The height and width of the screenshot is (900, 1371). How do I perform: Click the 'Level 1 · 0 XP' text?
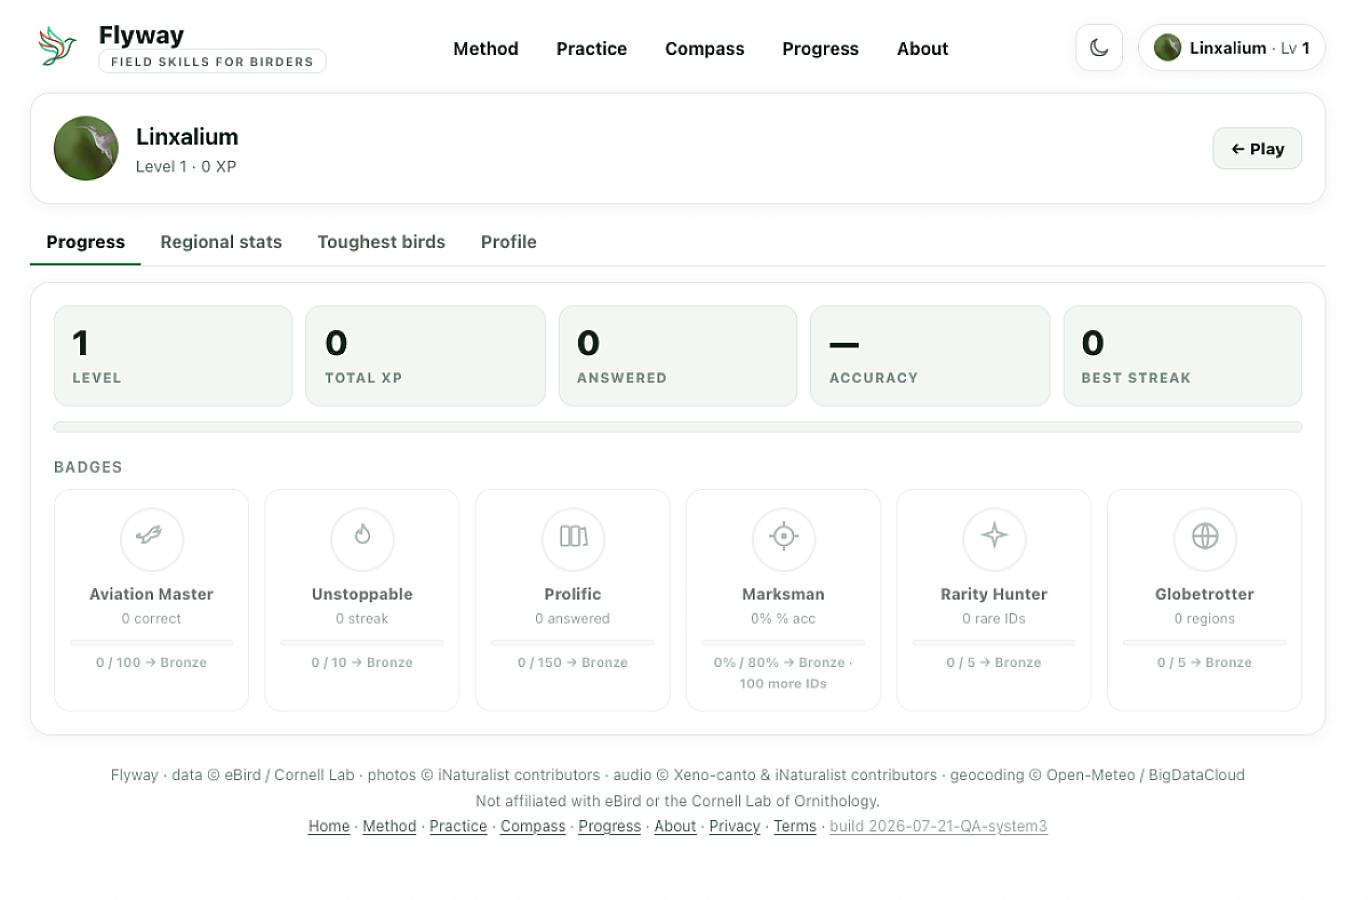pyautogui.click(x=186, y=166)
